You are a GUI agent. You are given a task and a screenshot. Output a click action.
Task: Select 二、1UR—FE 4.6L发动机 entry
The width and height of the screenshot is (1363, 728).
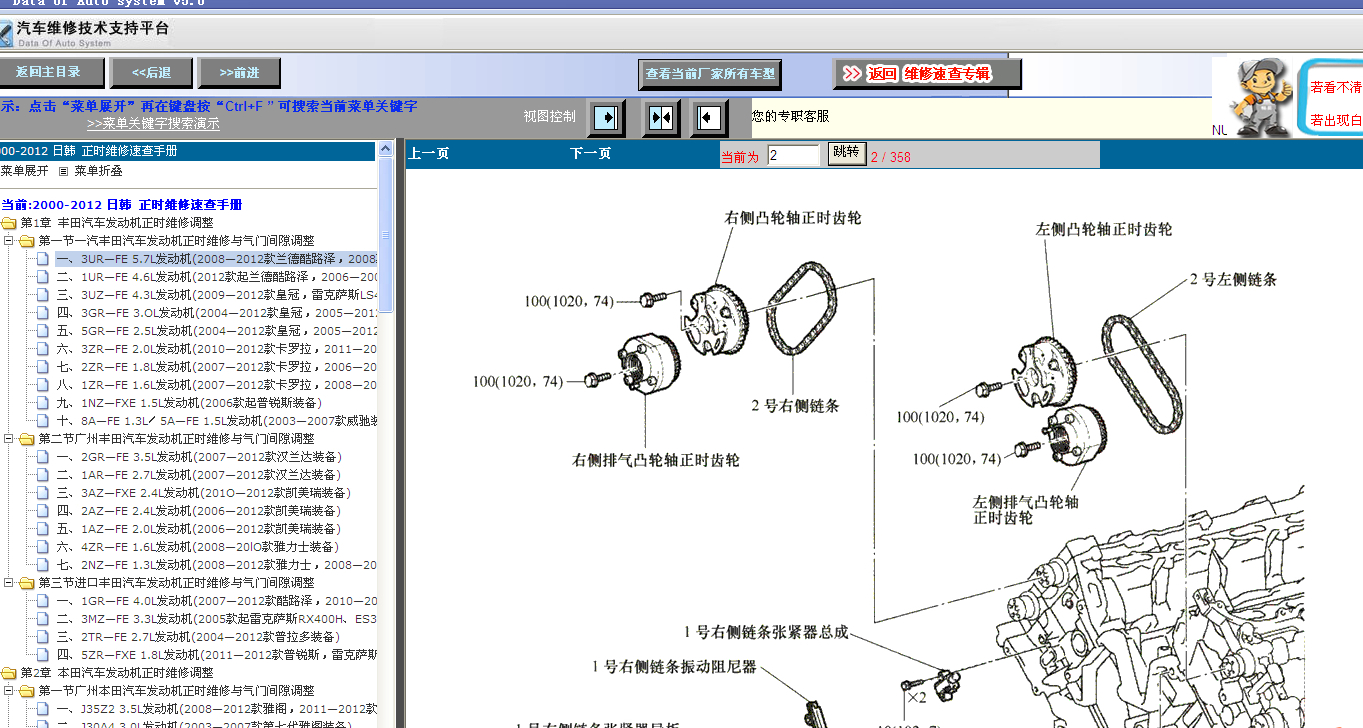pyautogui.click(x=216, y=277)
